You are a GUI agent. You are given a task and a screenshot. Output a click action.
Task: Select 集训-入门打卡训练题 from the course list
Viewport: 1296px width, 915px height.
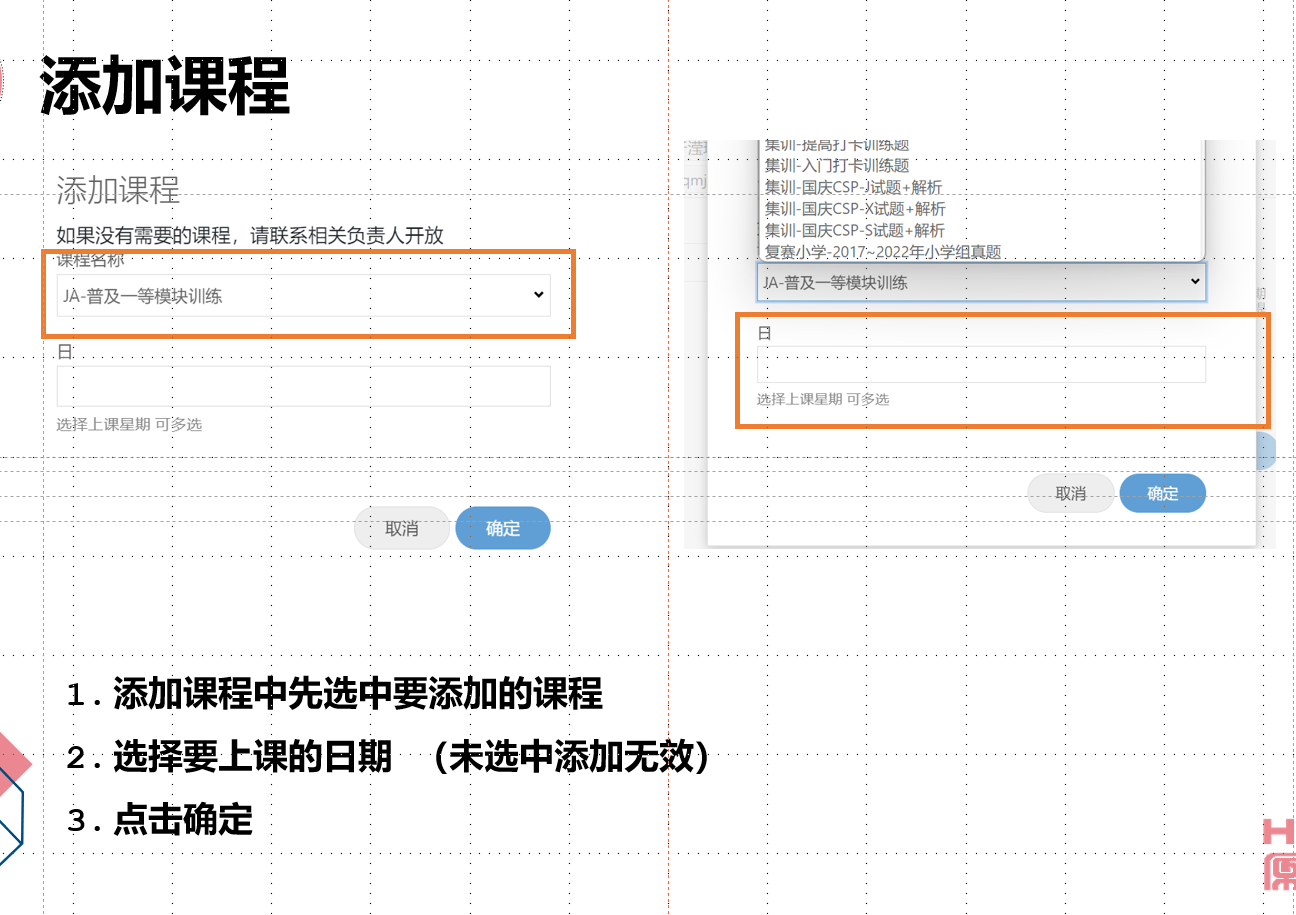(837, 166)
